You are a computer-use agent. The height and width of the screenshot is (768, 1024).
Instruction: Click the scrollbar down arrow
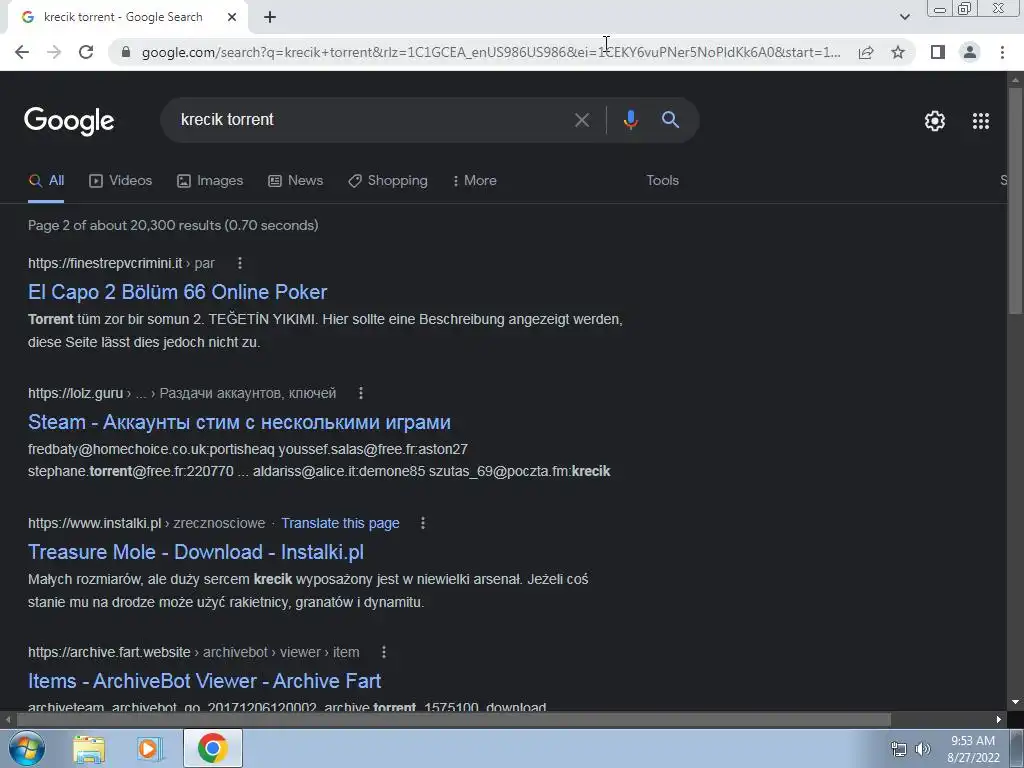coord(1015,703)
